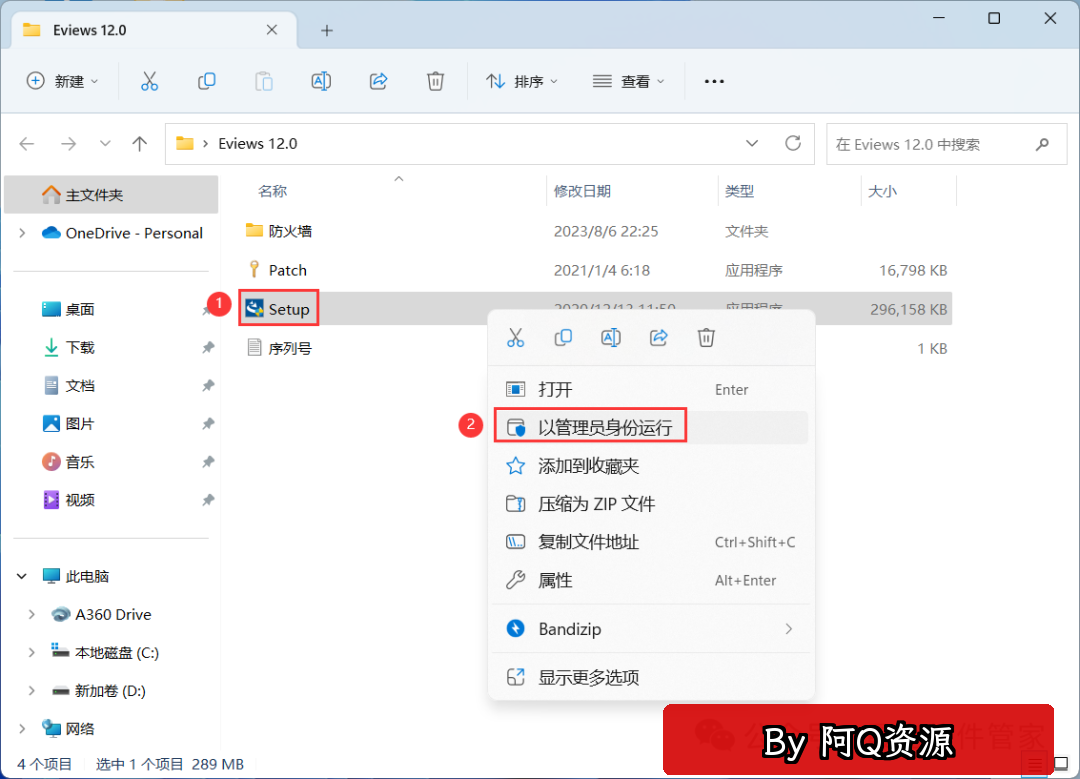Select the Eviews 12.0 tab
The image size is (1080, 779).
154,30
